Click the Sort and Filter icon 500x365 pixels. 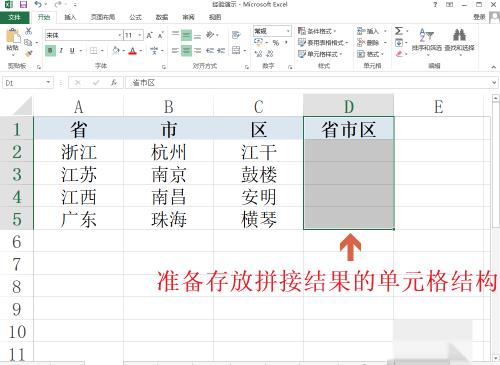tap(426, 35)
